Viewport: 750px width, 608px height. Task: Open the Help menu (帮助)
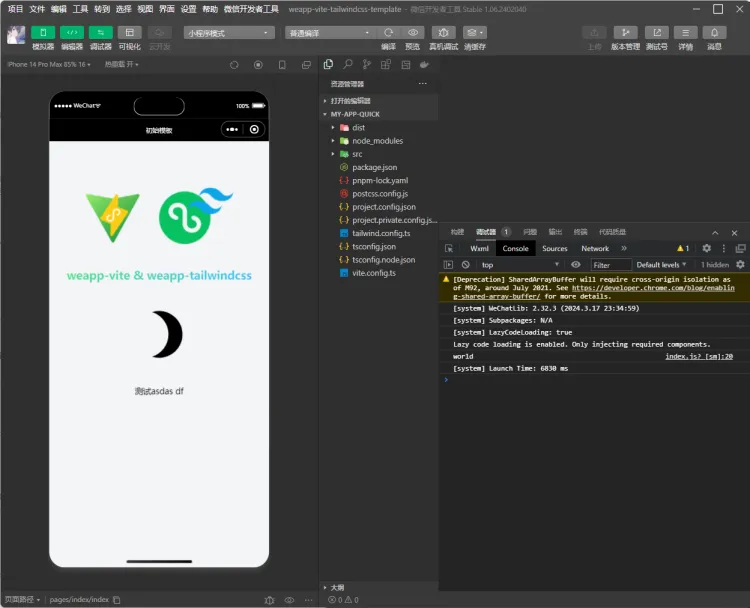pos(210,9)
